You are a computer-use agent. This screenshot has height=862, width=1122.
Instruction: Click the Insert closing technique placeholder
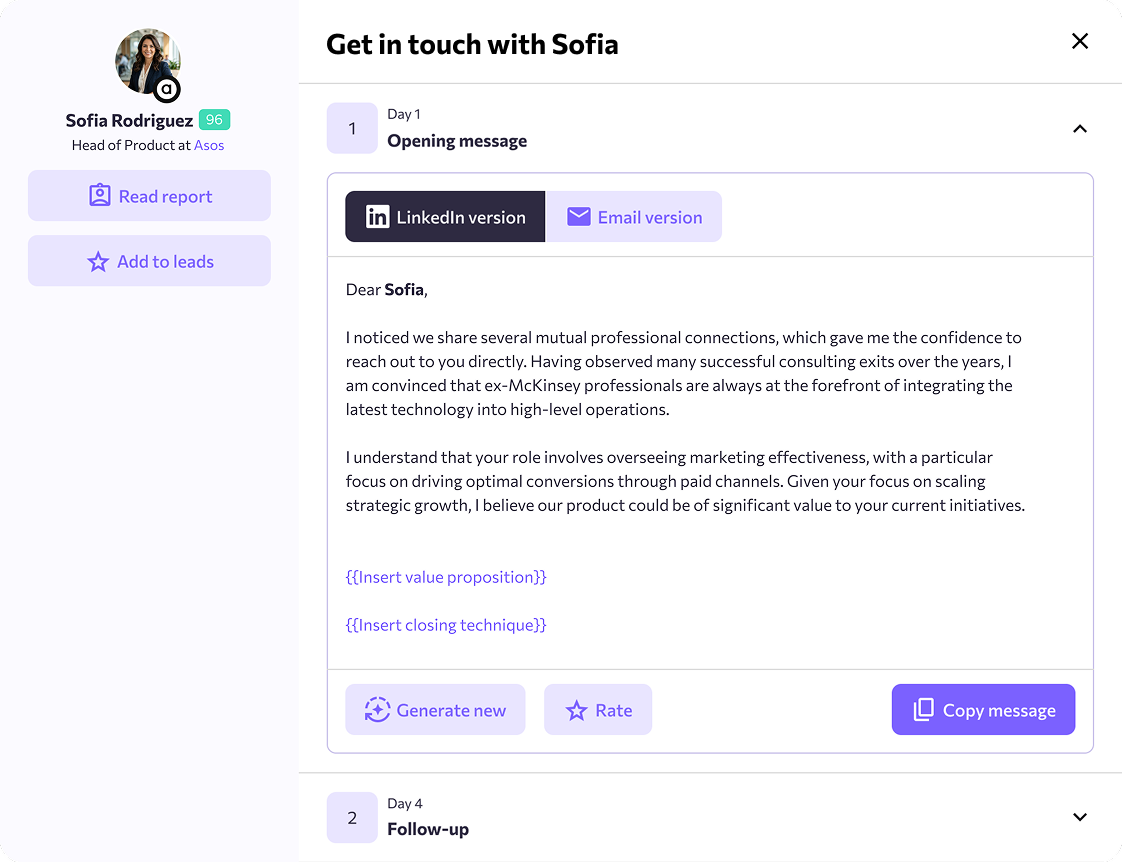(x=445, y=625)
